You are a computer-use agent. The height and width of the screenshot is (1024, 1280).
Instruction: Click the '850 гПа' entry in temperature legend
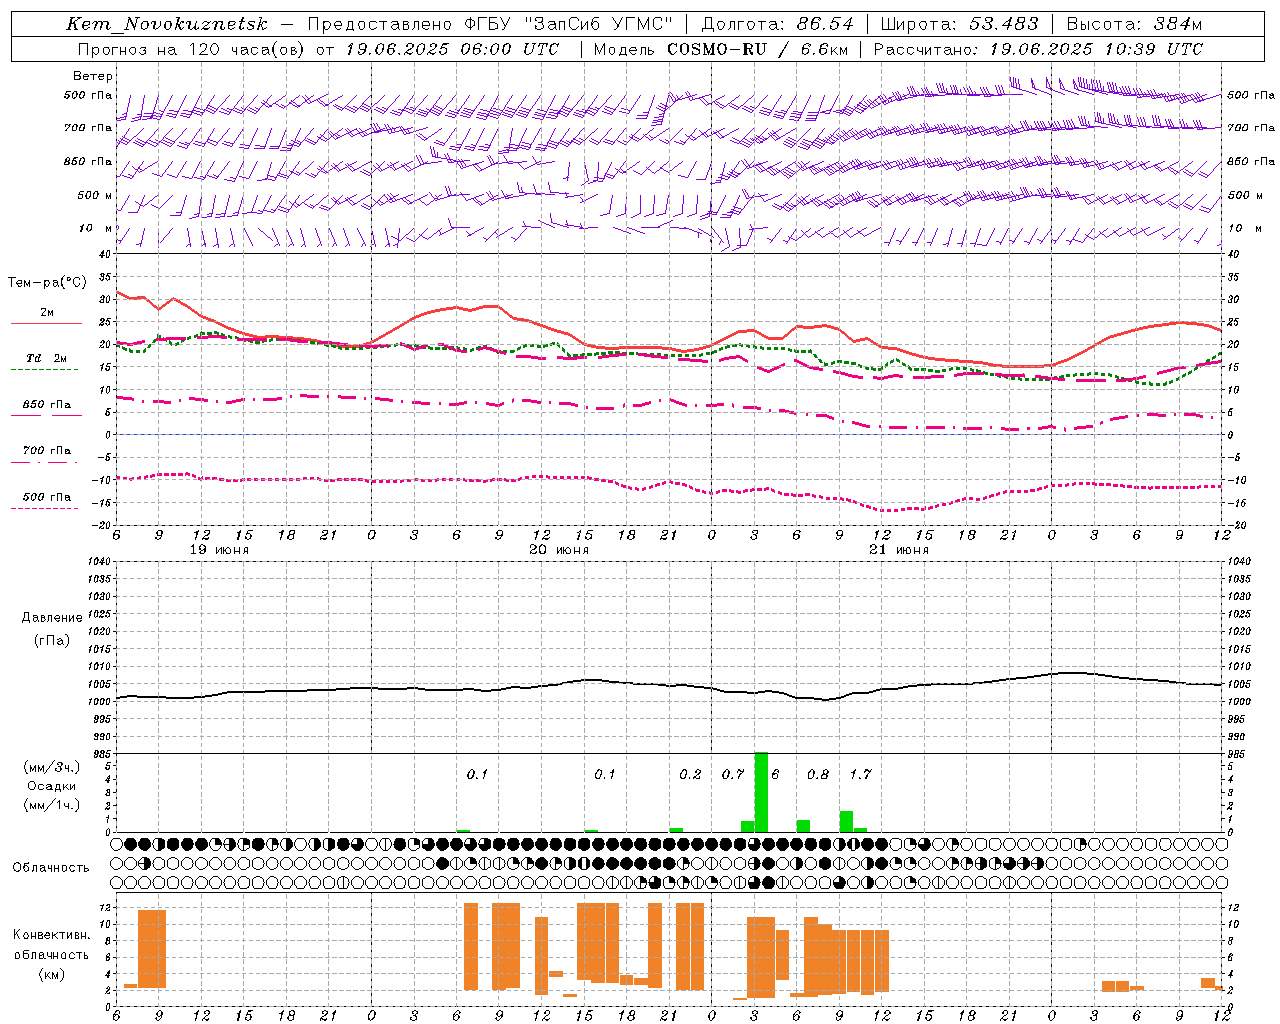[47, 405]
